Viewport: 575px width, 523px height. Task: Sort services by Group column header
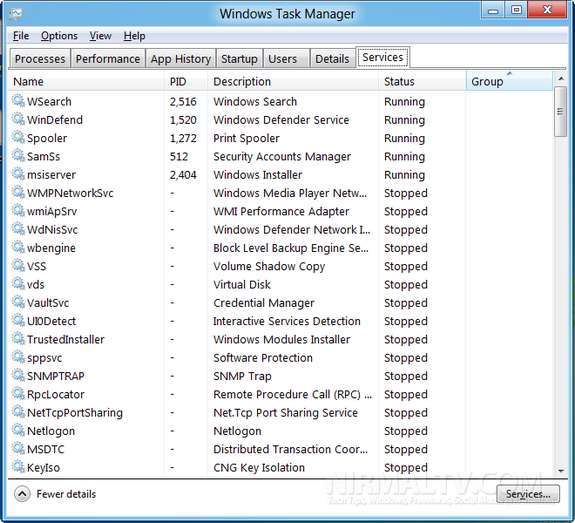(509, 81)
